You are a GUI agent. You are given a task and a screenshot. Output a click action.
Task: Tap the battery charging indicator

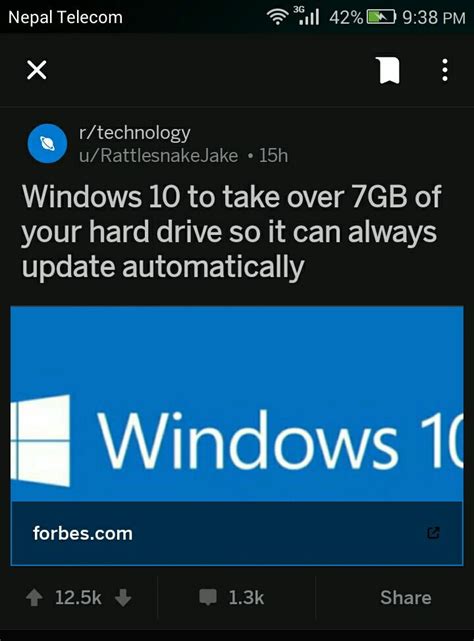381,17
